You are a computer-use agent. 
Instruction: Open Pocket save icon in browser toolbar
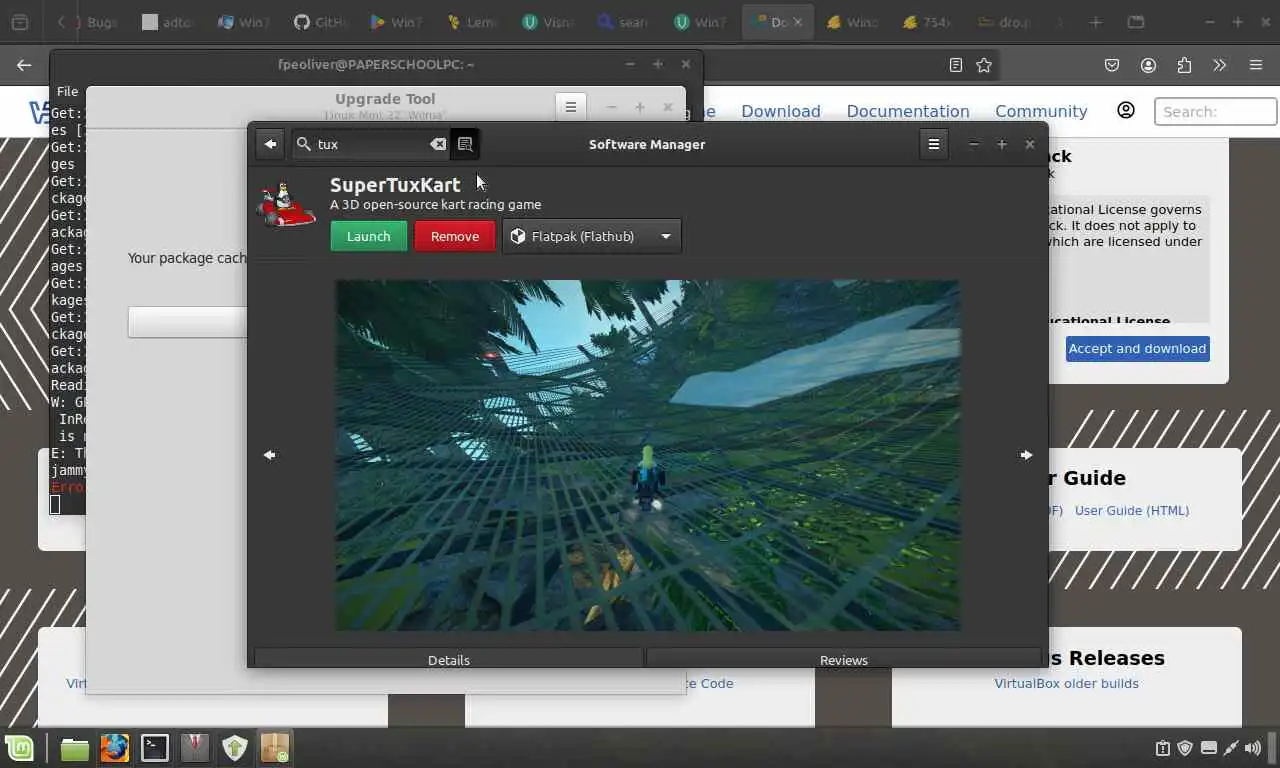tap(1112, 65)
